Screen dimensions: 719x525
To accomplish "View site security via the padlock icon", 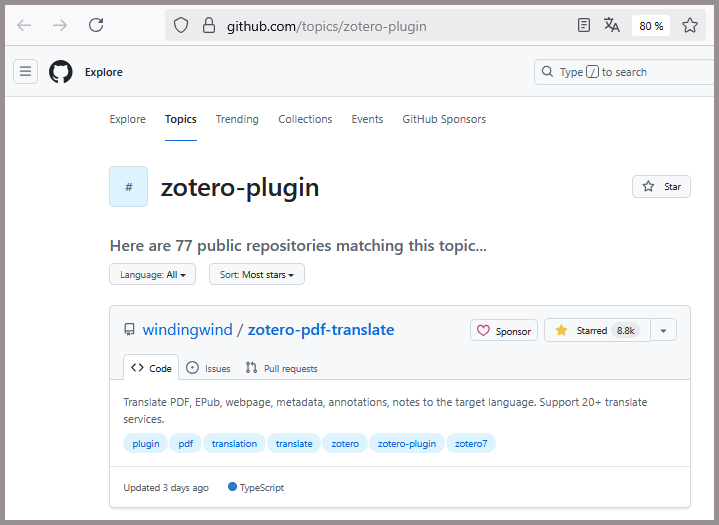I will click(x=209, y=25).
